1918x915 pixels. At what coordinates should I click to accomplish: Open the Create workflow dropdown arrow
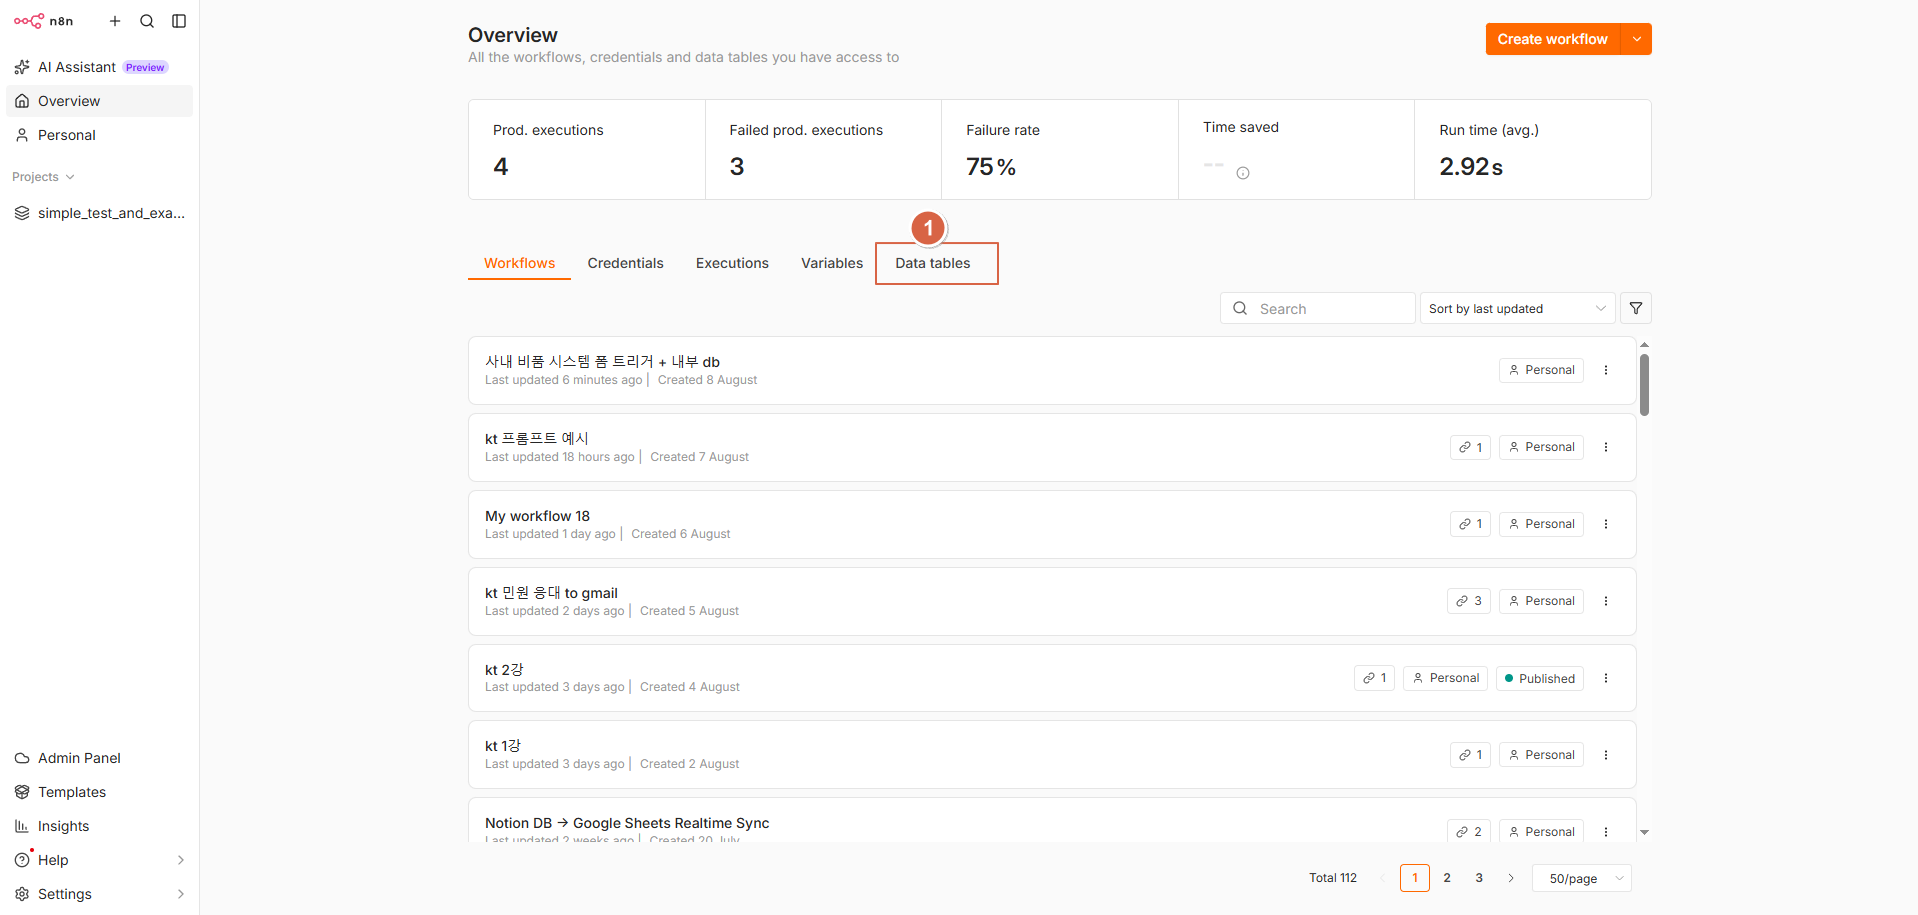click(x=1636, y=39)
